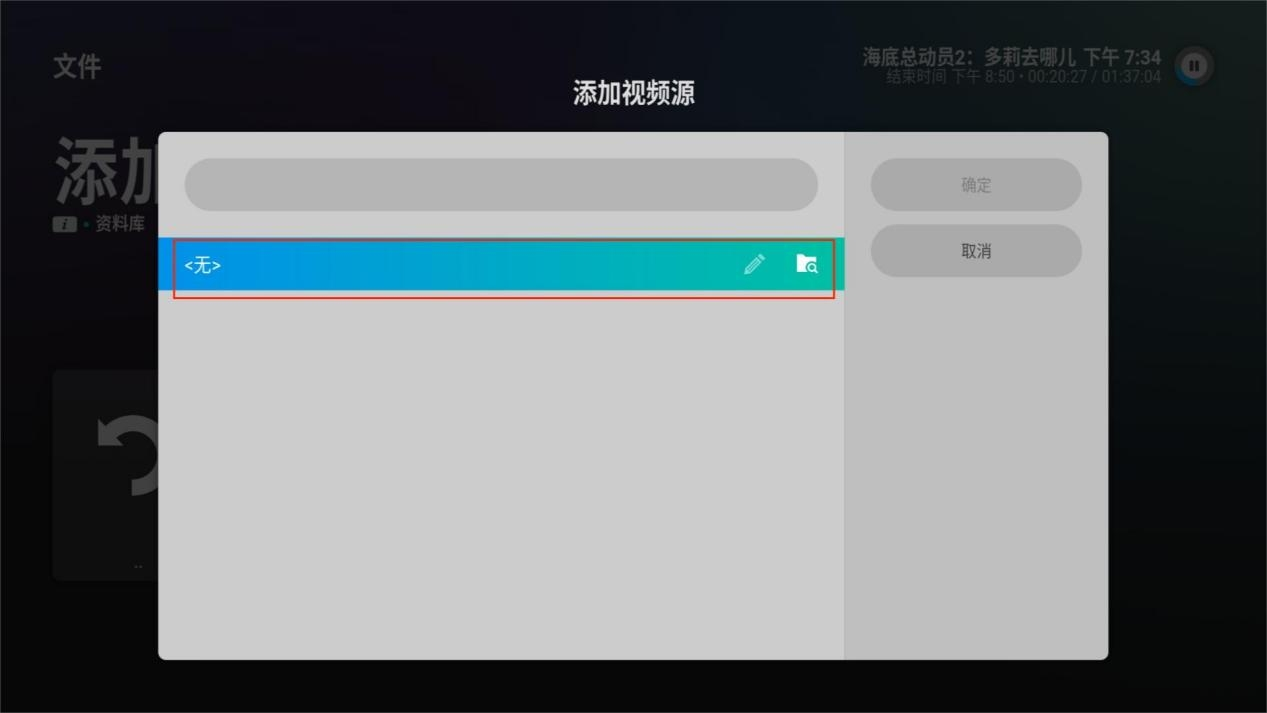Click the '..' parent folder label
This screenshot has width=1267, height=713.
138,566
